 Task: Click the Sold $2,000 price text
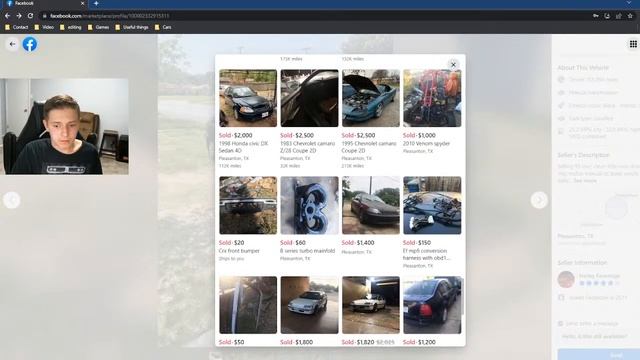click(235, 135)
